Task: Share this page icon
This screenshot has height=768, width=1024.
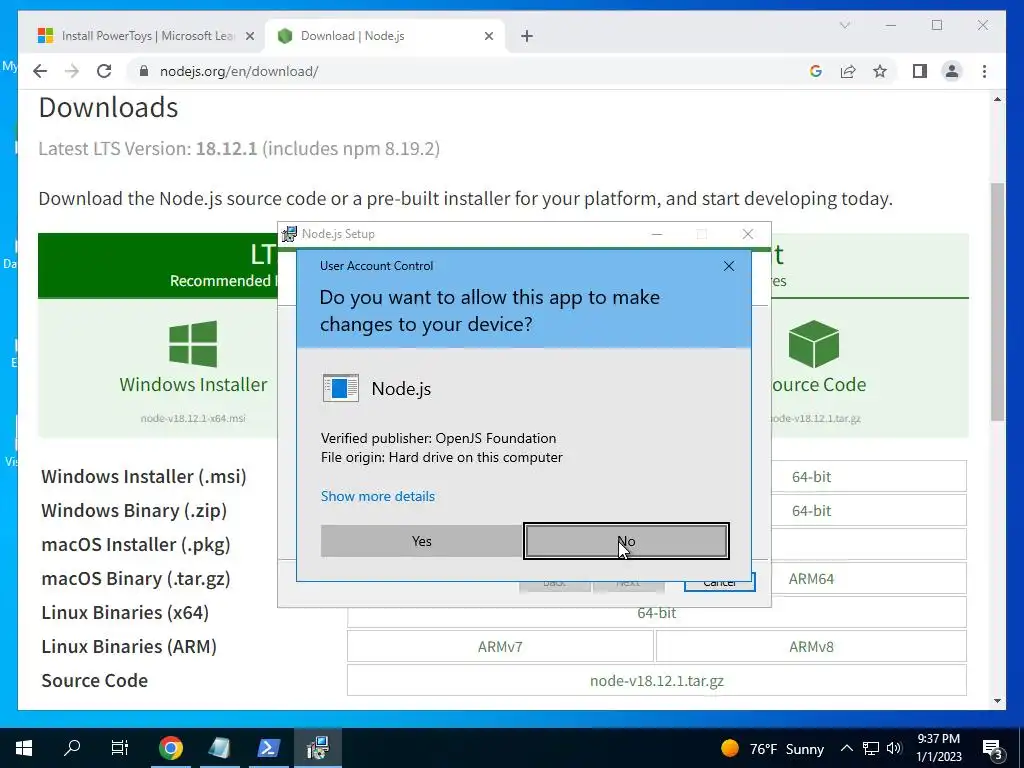Action: [848, 71]
